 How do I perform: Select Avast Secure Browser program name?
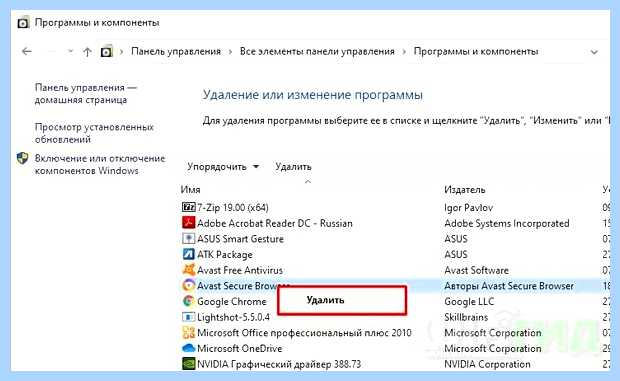(x=244, y=285)
